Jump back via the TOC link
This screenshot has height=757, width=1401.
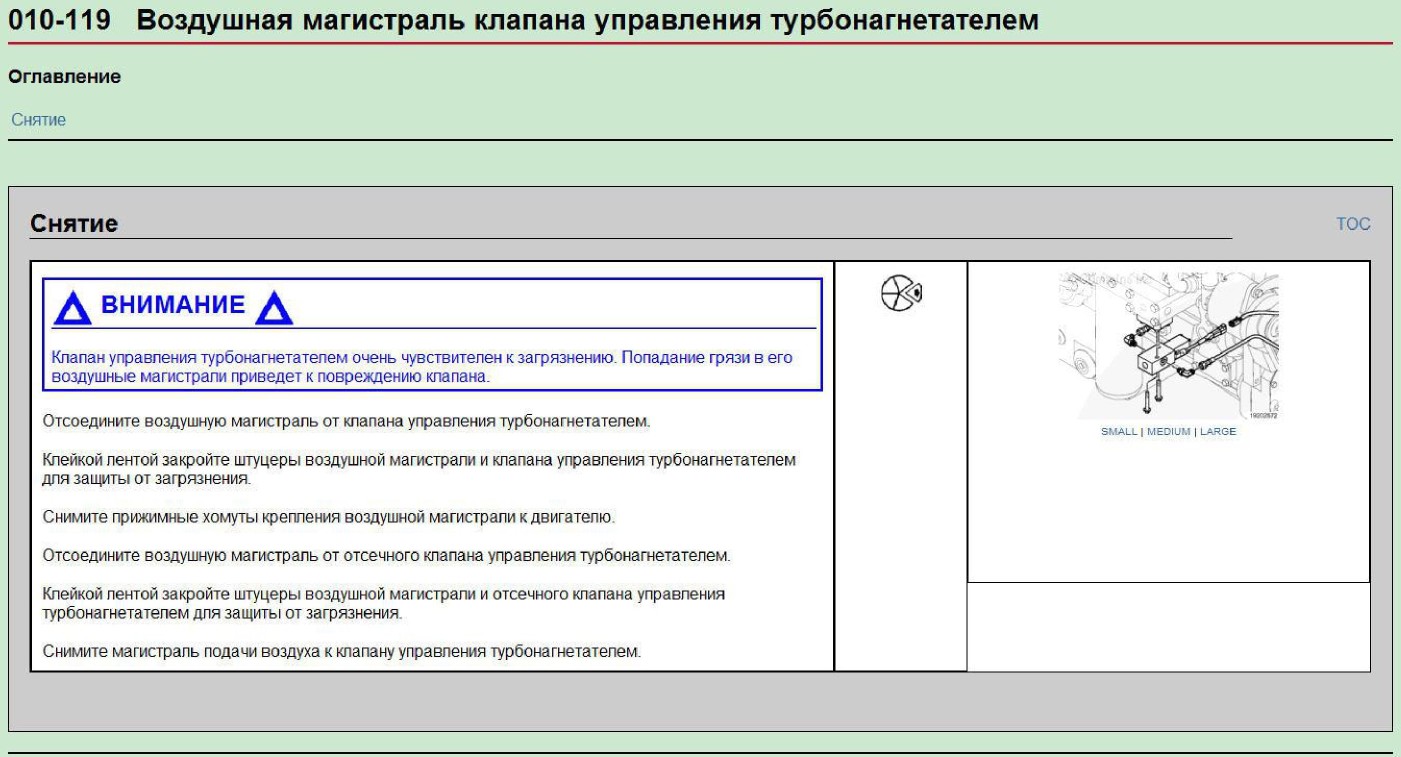(1353, 224)
